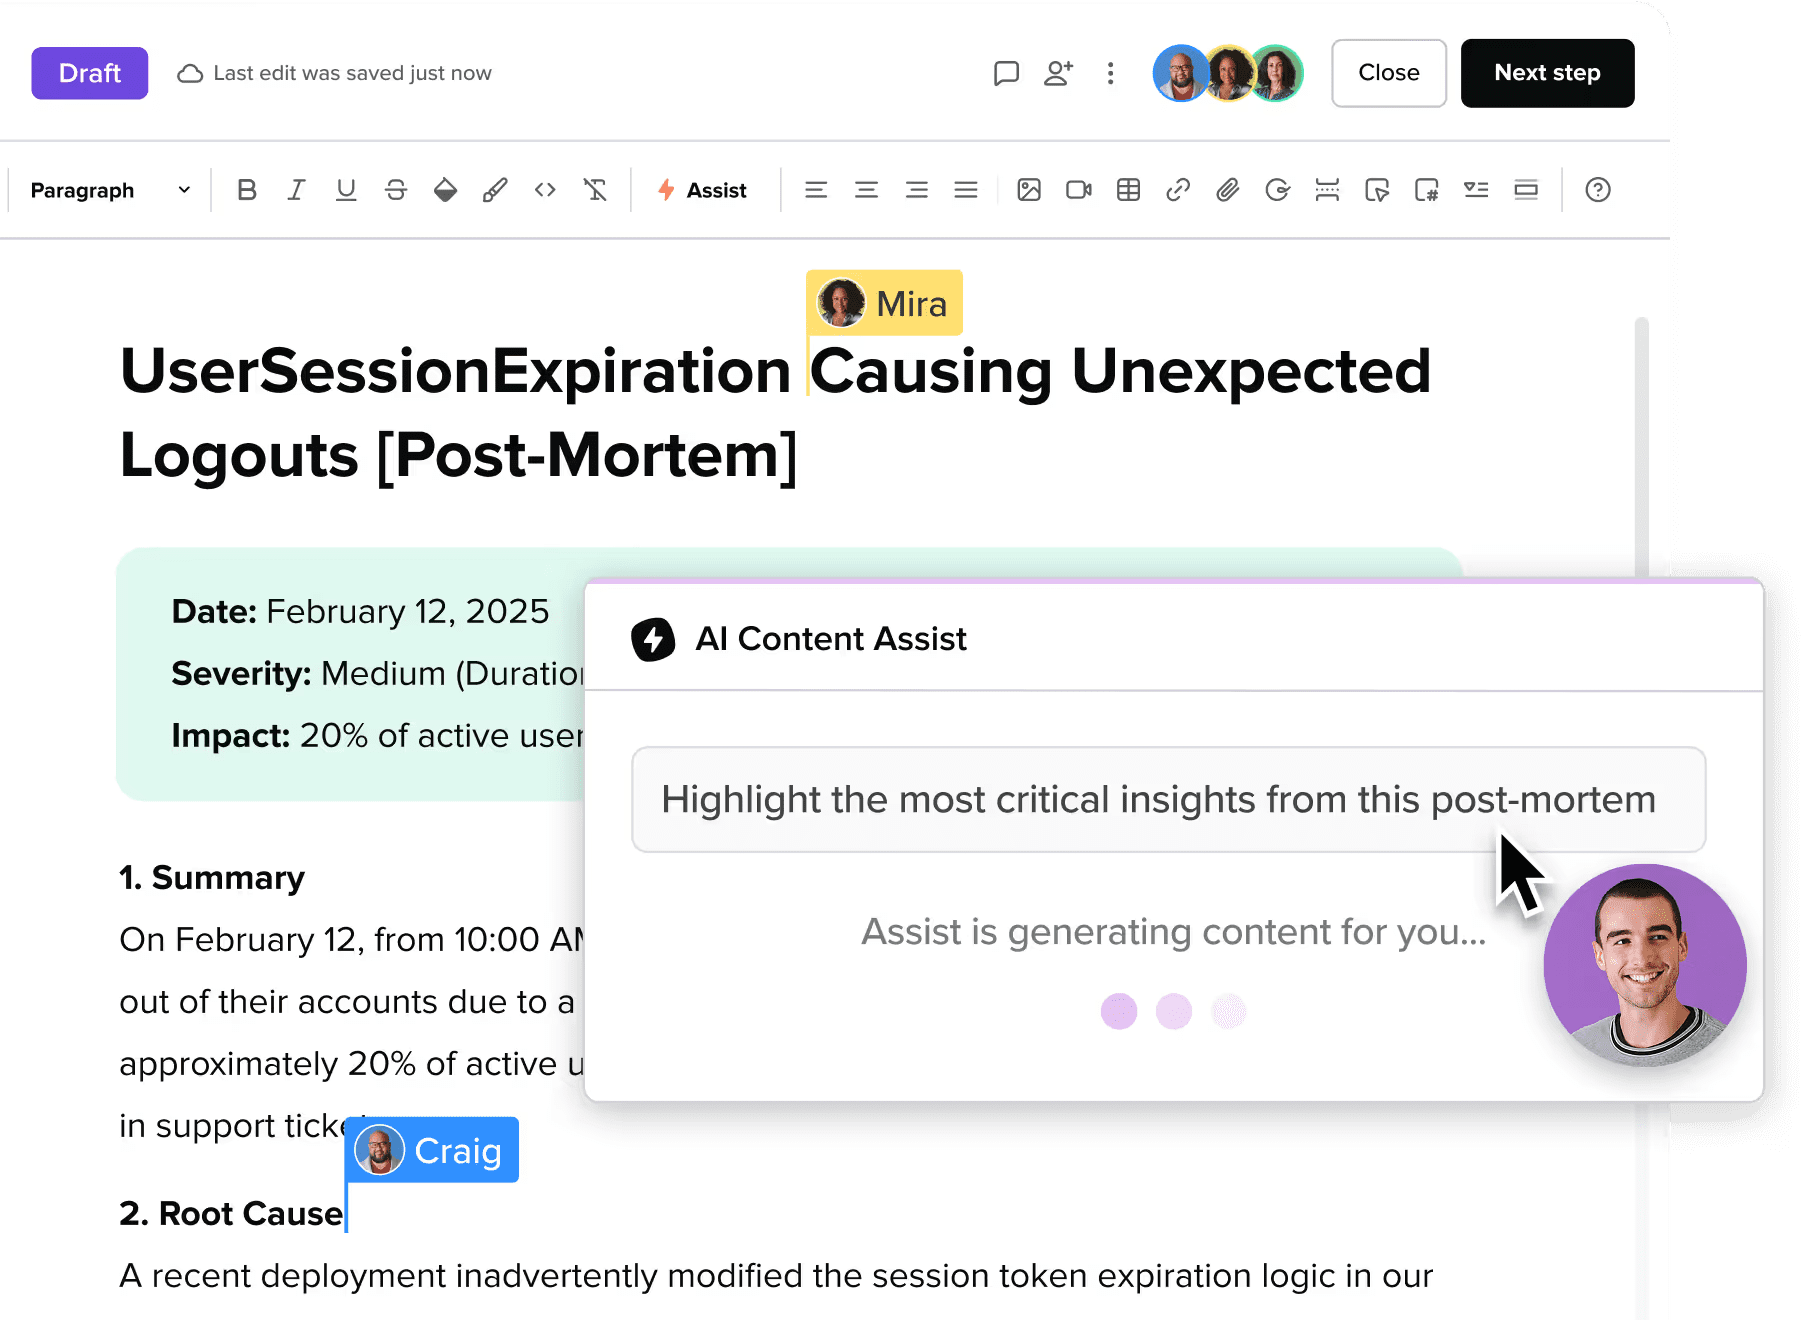This screenshot has width=1808, height=1320.
Task: Click the AI prompt input field
Action: point(1168,799)
